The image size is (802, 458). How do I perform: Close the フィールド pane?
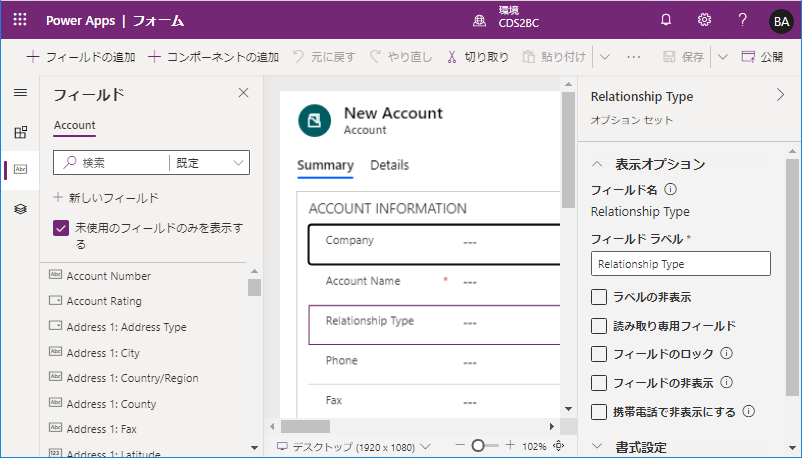coord(243,93)
